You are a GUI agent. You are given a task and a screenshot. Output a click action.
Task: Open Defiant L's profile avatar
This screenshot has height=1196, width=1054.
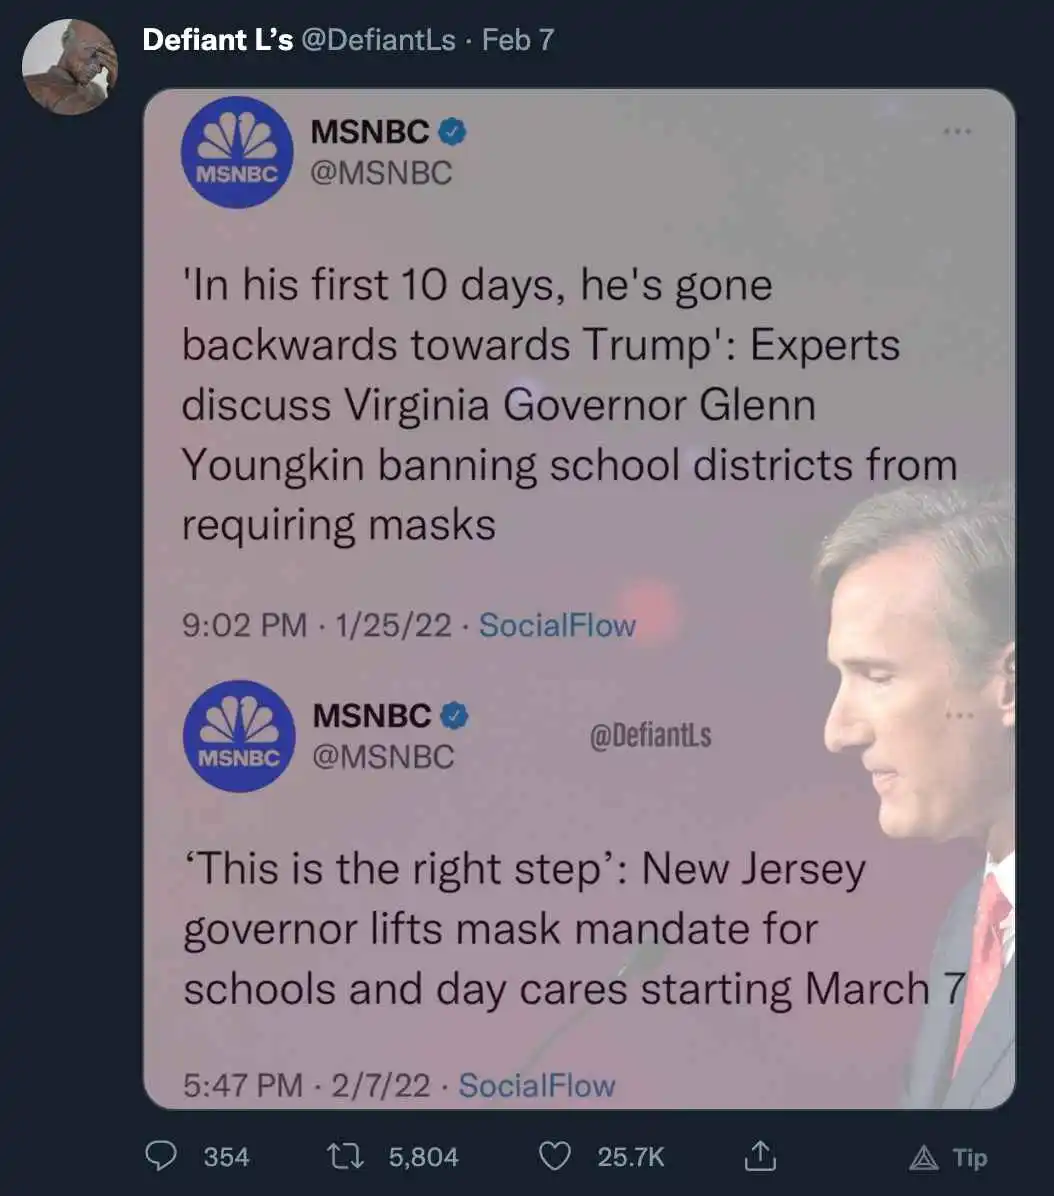(70, 67)
